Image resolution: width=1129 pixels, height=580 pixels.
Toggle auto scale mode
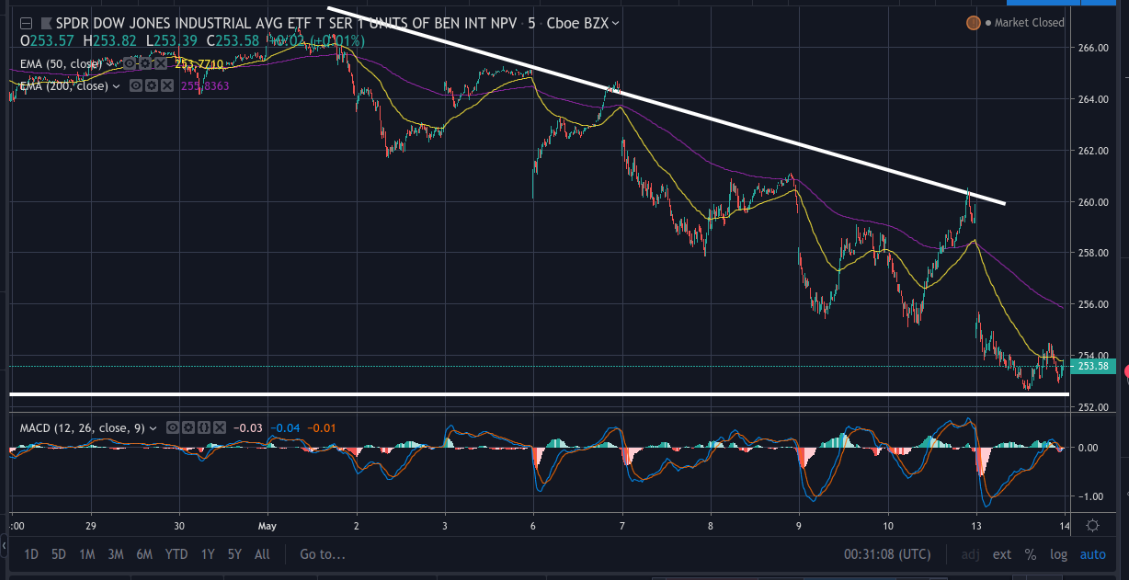pos(1093,555)
